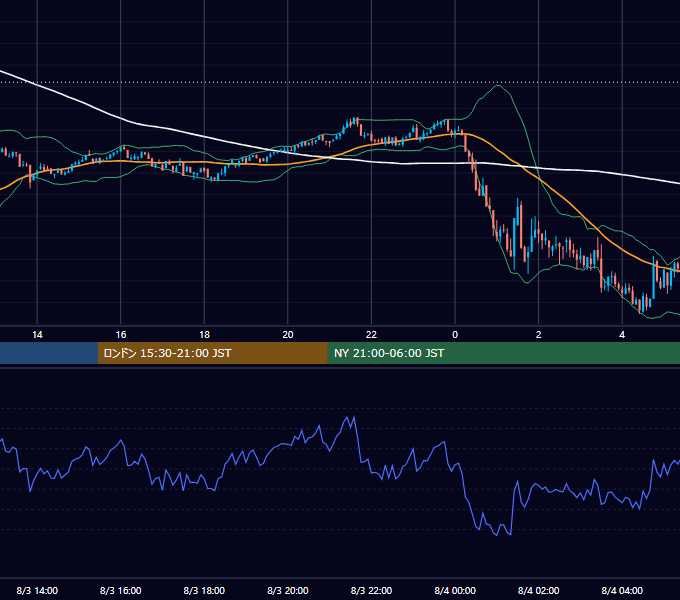Screen dimensions: 680x600
Task: Click the 8/3 20:00 date label
Action: click(288, 590)
